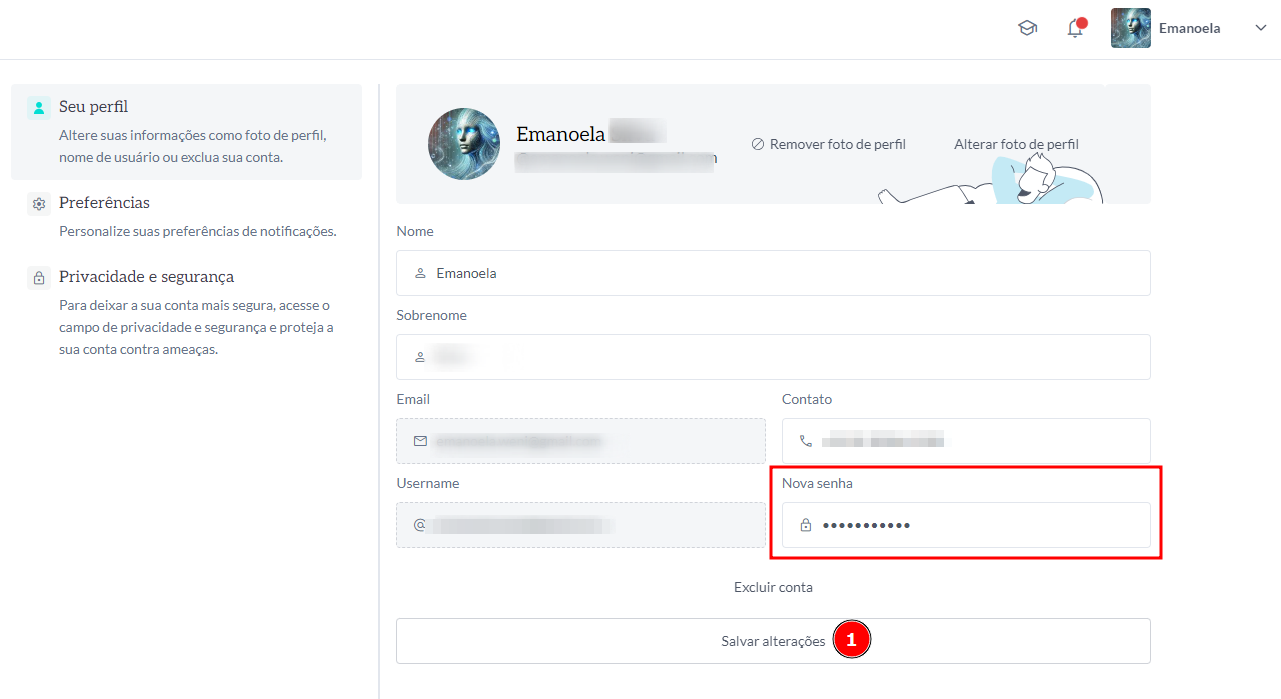Click the user avatar in top bar
1281x699 pixels.
click(1131, 29)
